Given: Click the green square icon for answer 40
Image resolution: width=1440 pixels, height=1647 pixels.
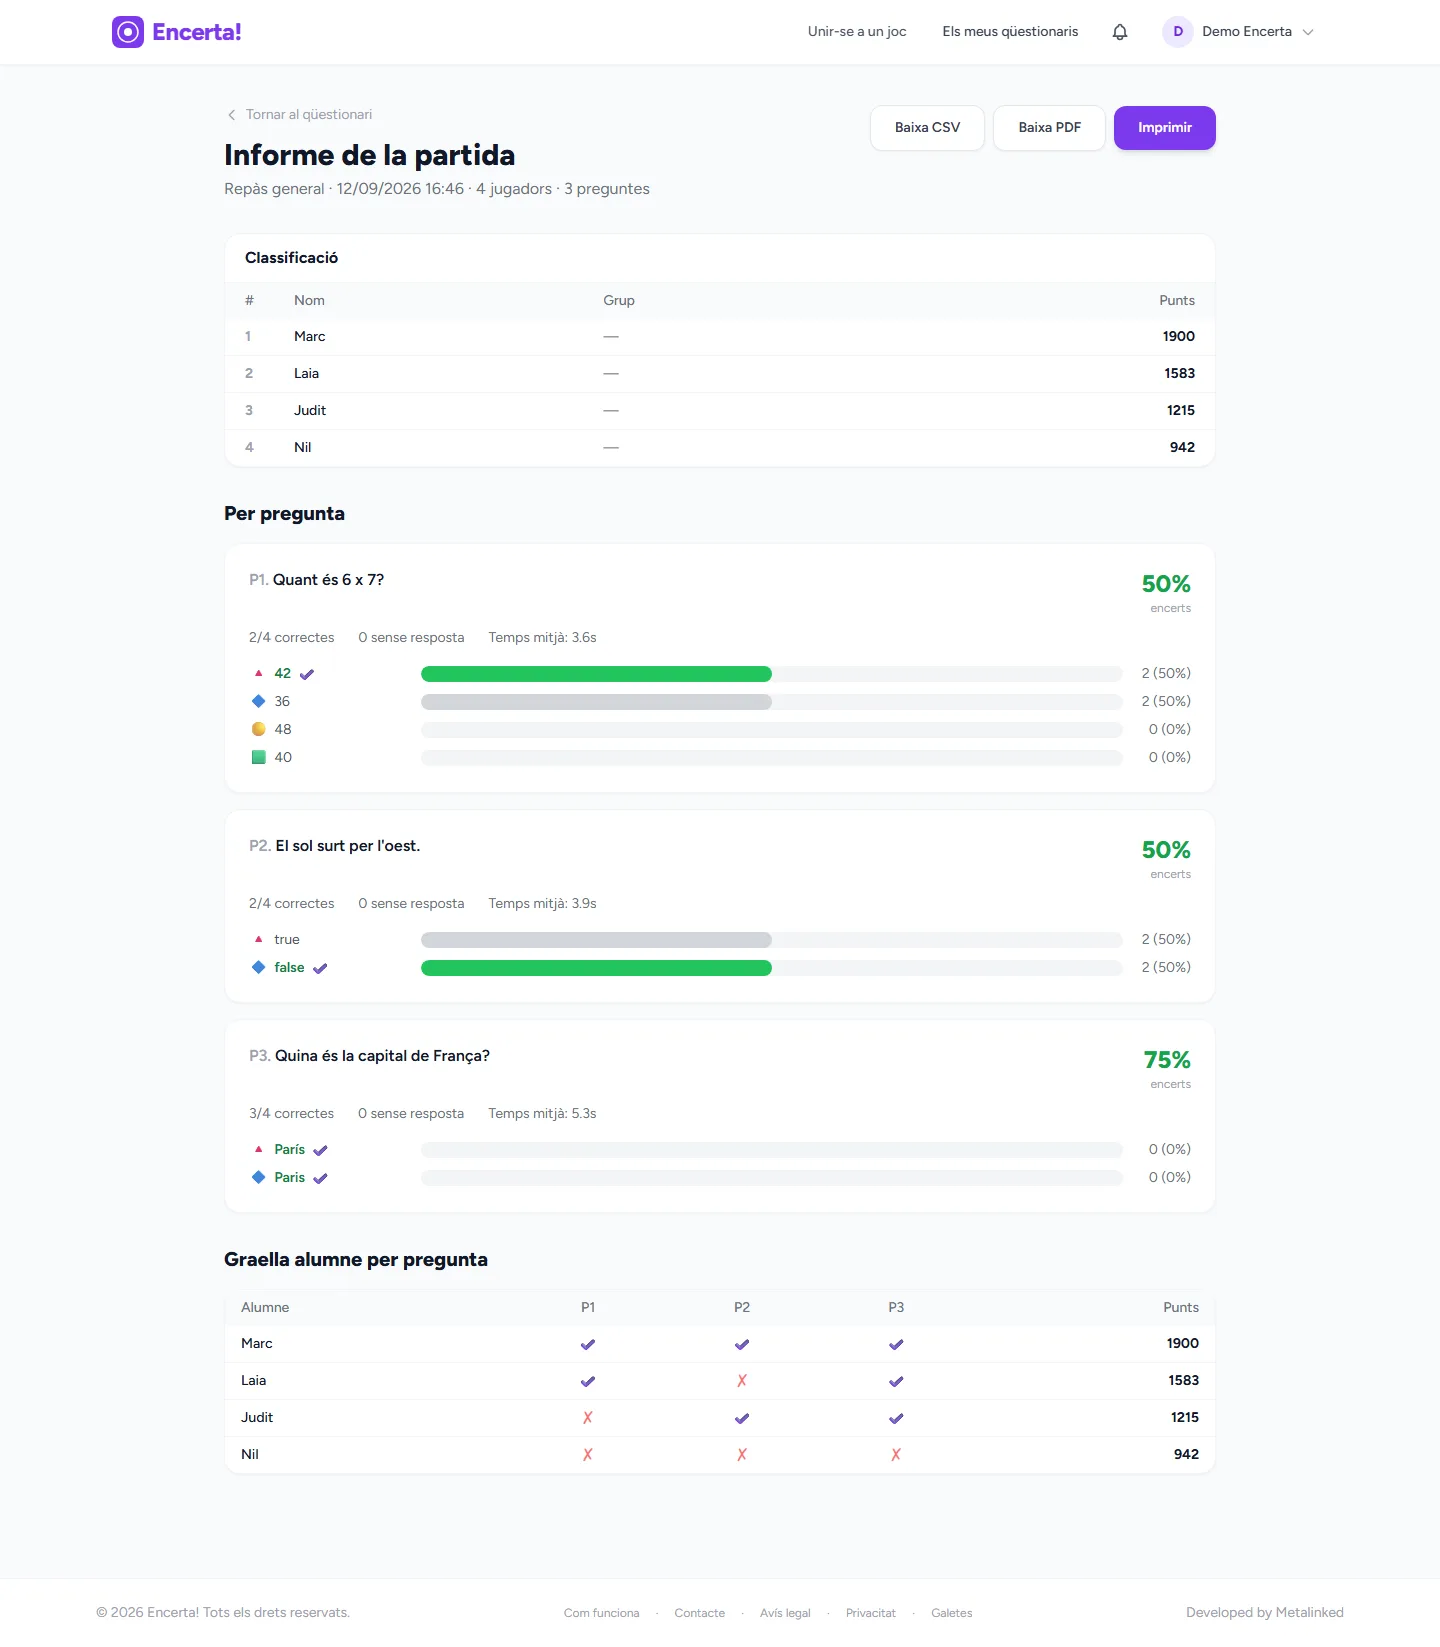Looking at the screenshot, I should (x=258, y=757).
